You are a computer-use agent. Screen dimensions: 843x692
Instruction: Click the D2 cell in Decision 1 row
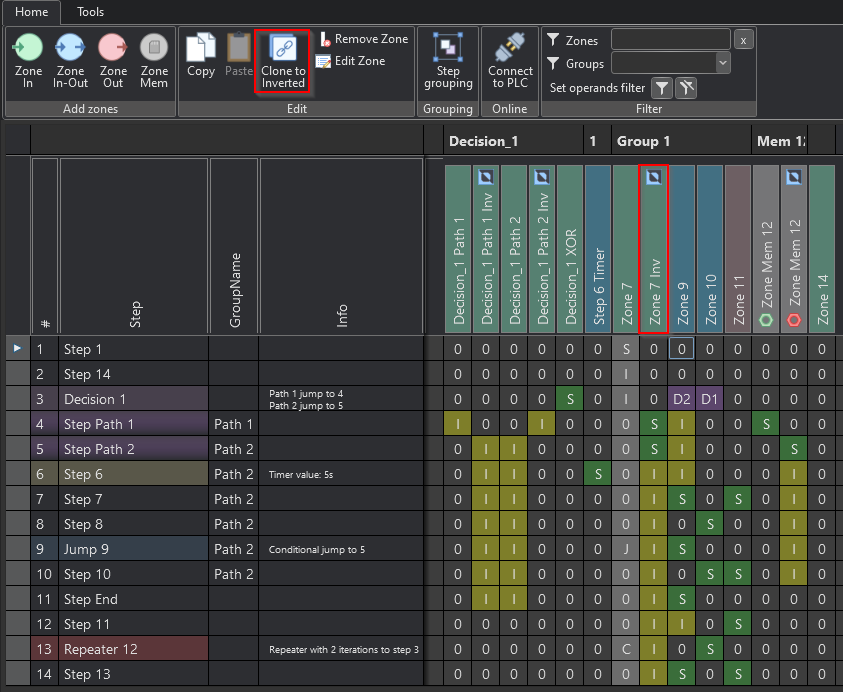coord(682,399)
